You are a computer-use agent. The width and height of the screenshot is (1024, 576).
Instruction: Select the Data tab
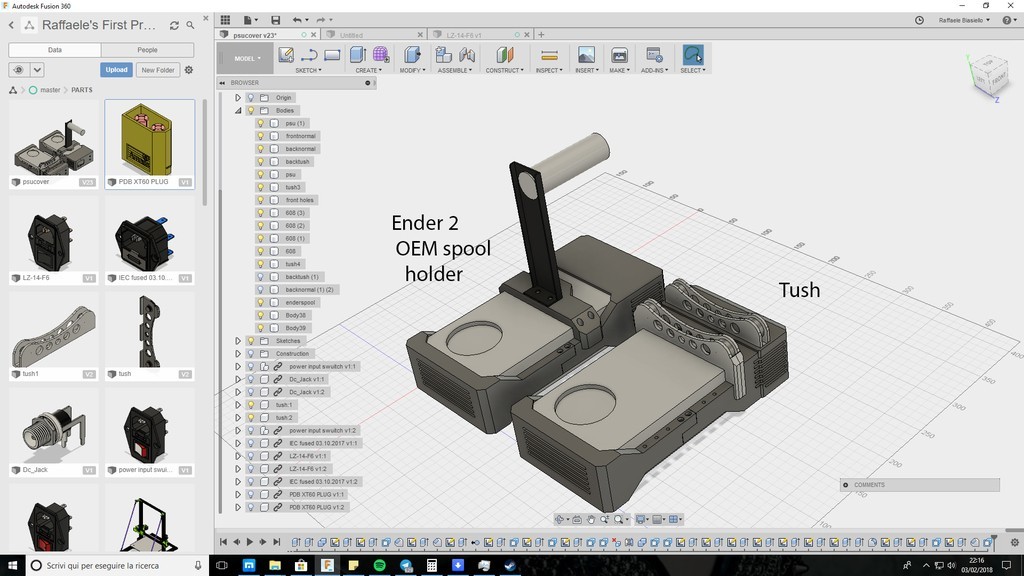55,50
